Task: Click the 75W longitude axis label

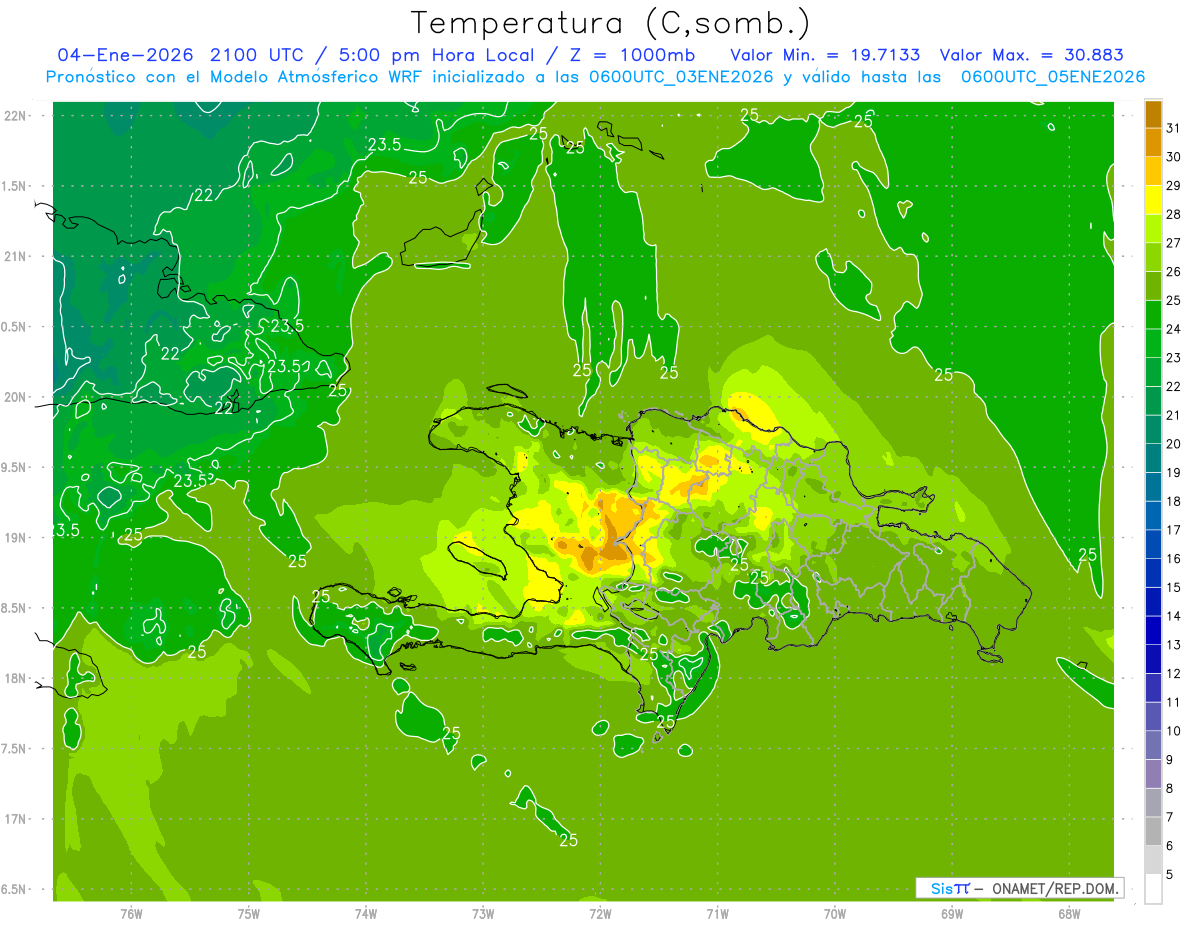Action: (x=249, y=915)
